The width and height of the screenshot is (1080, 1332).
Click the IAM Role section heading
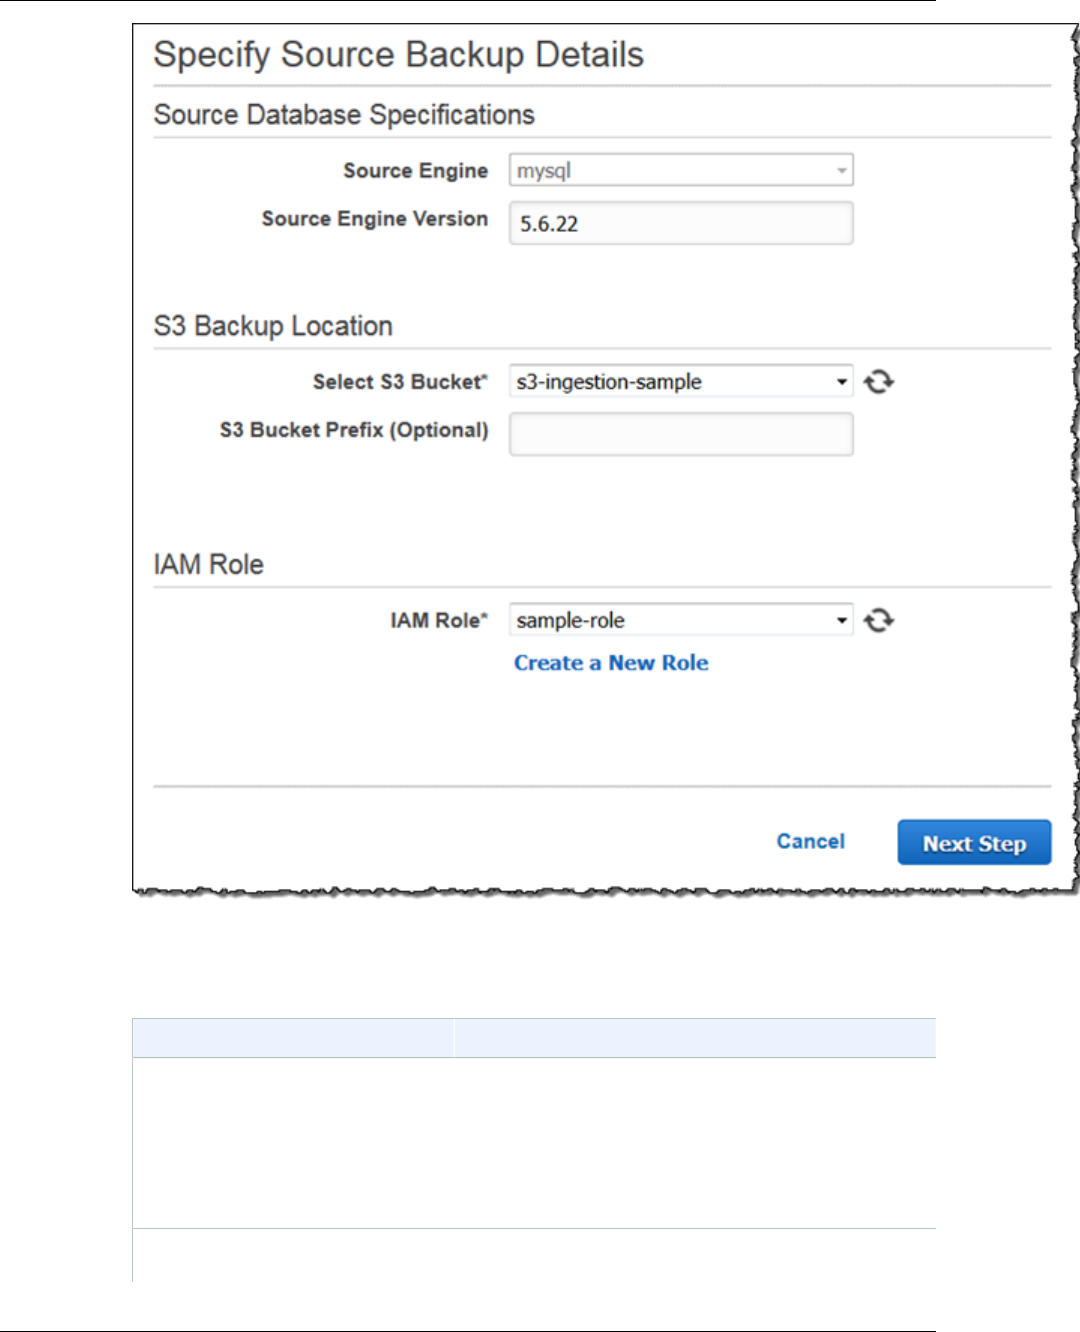pyautogui.click(x=208, y=565)
